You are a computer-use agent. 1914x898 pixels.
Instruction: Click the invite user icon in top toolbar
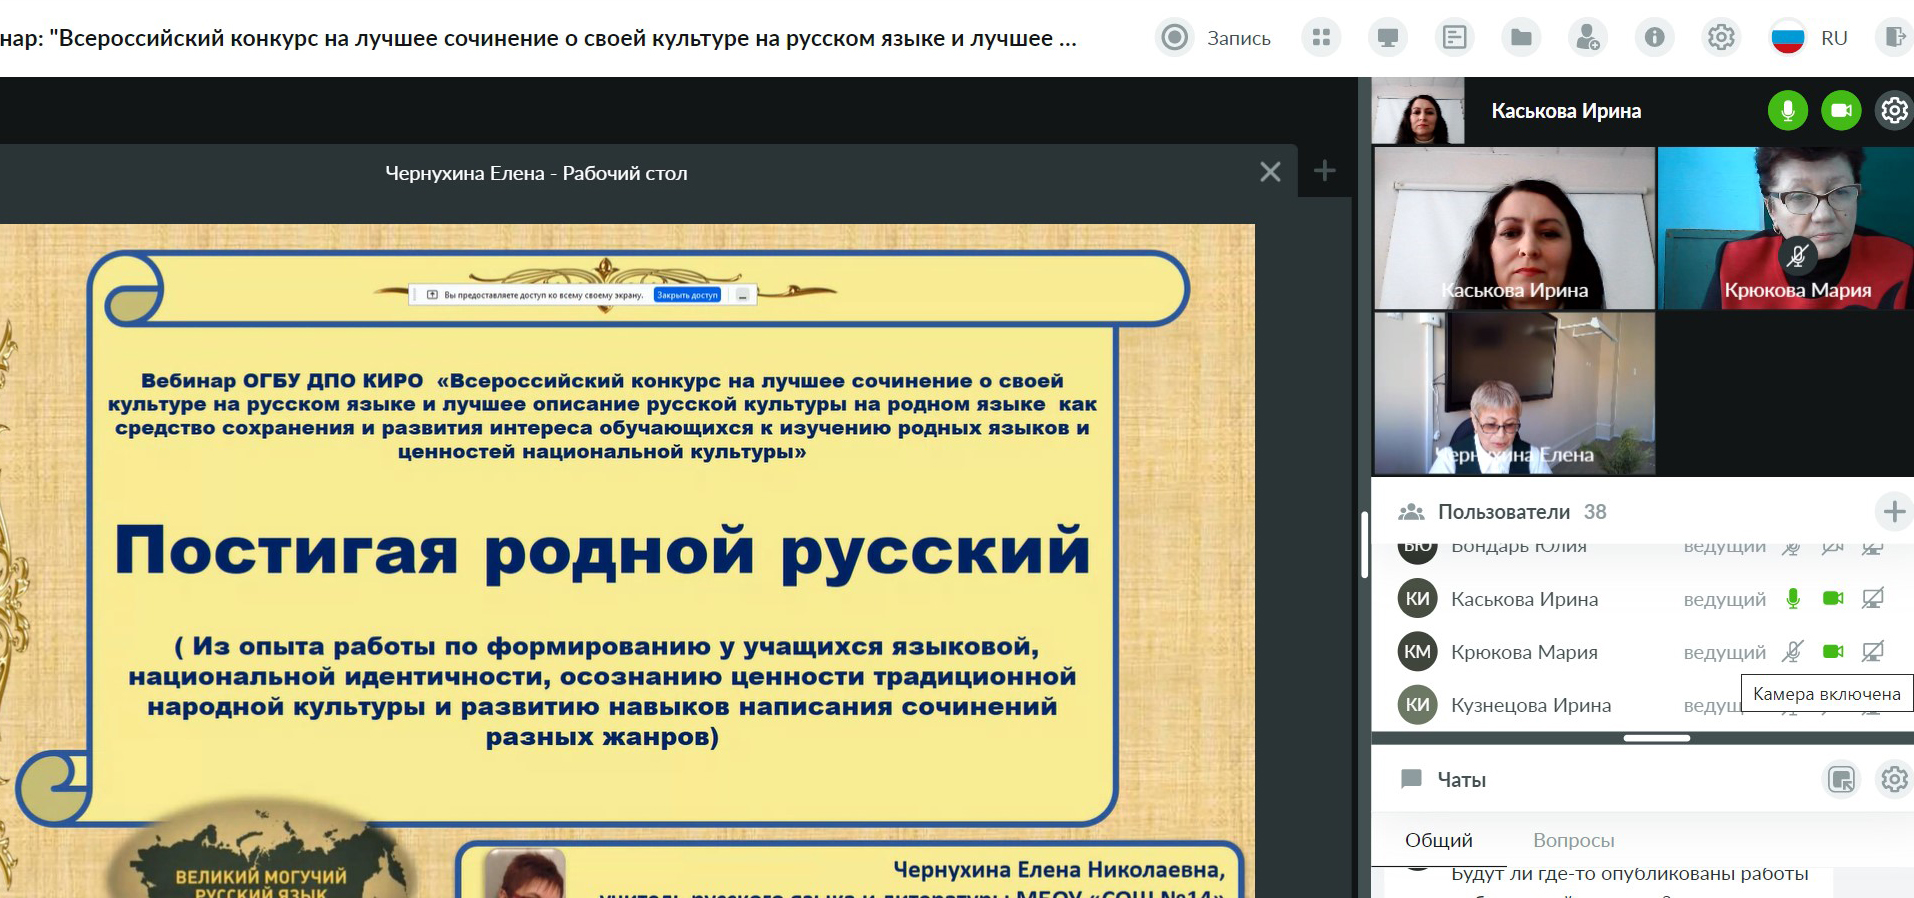click(1588, 38)
